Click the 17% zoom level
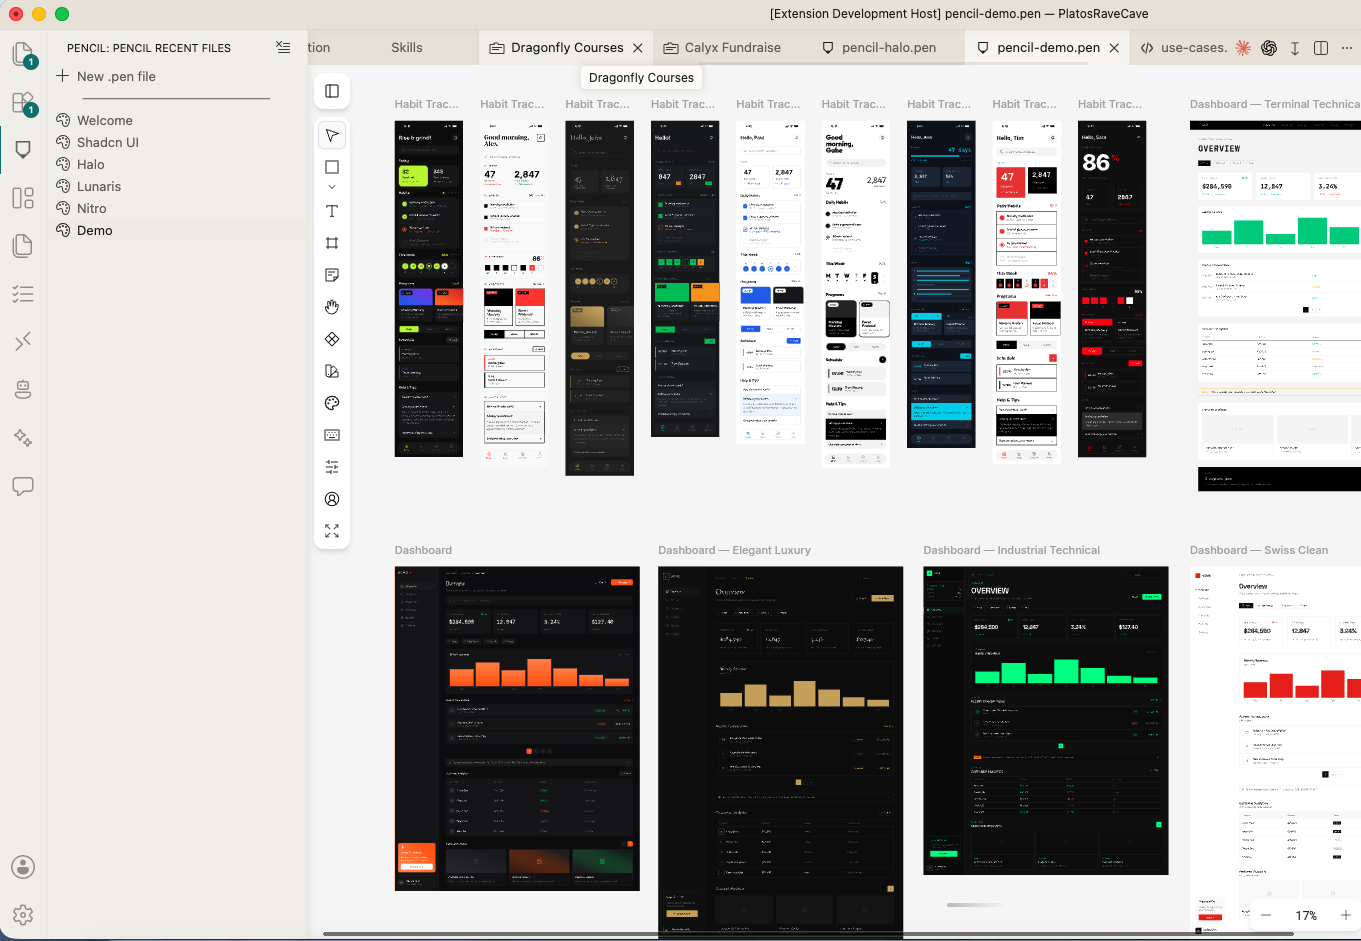Viewport: 1361px width, 941px height. click(x=1306, y=915)
